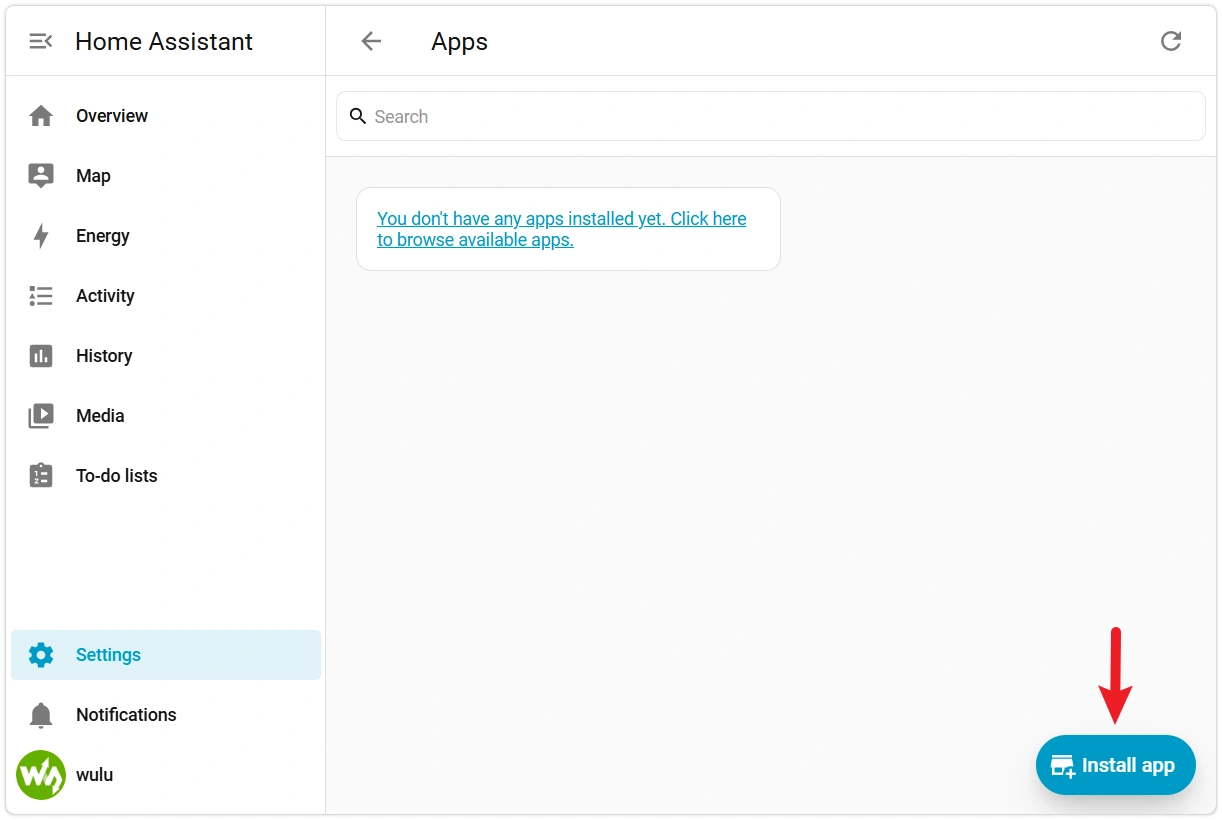Follow the browse available apps link
Screen dimensions: 1222x820
562,229
